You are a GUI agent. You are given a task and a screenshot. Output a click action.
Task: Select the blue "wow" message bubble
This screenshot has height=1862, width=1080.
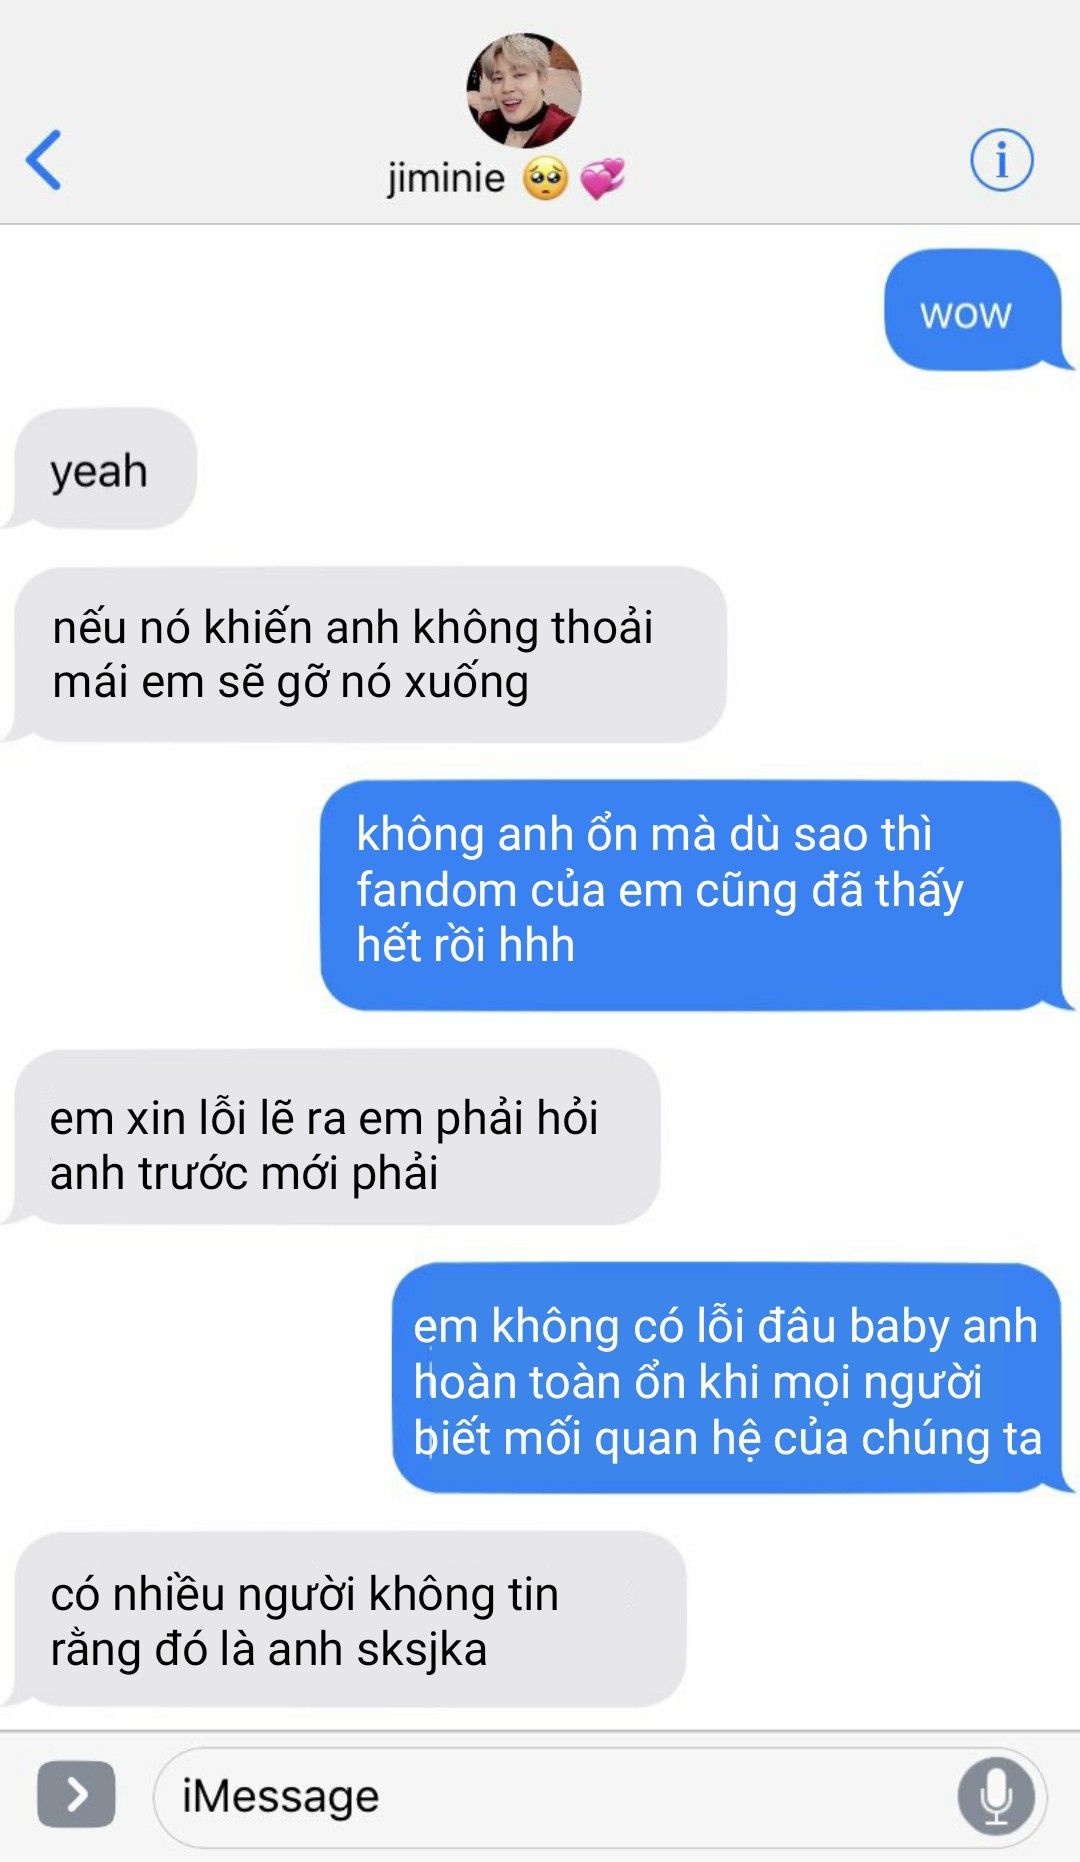tap(972, 311)
